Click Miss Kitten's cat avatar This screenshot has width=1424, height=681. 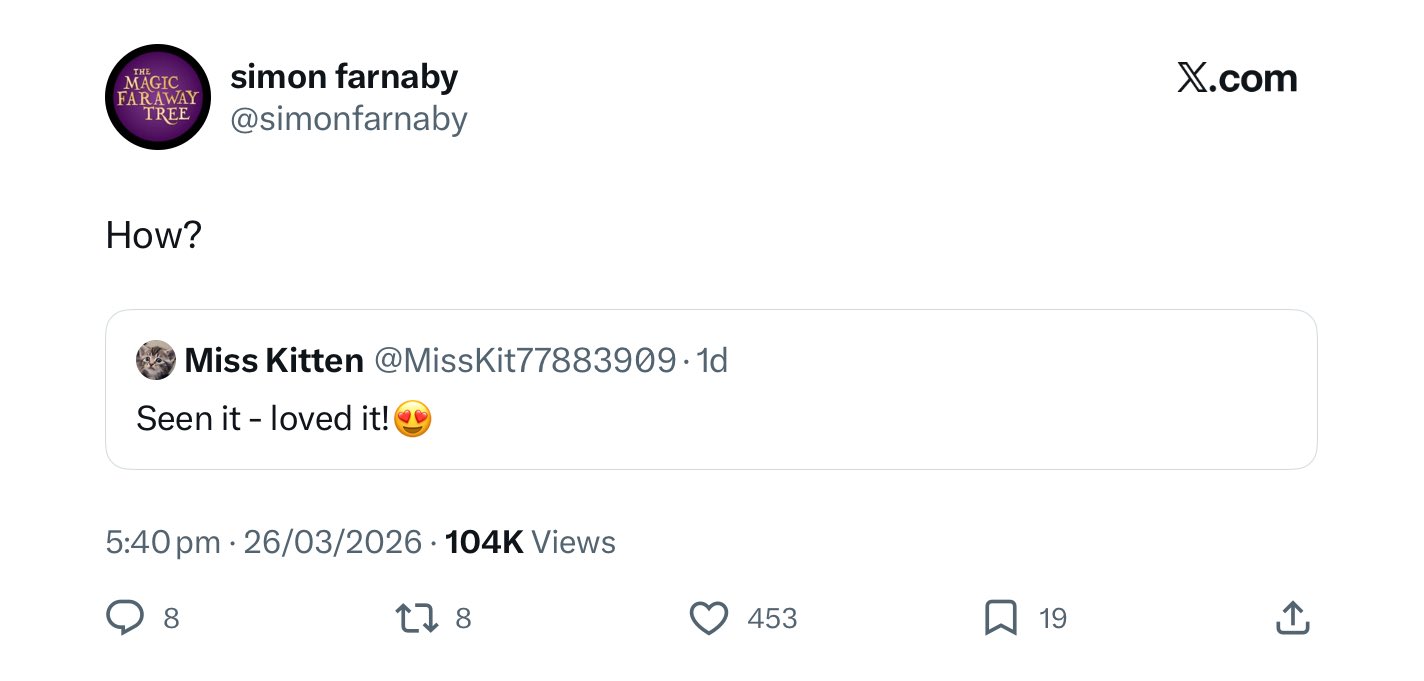pyautogui.click(x=155, y=360)
